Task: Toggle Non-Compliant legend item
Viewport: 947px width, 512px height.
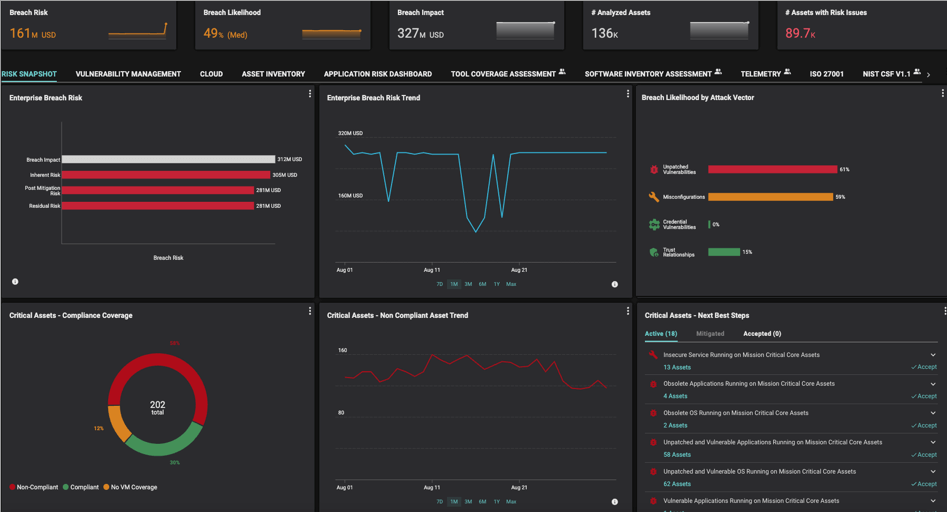Action: coord(34,487)
